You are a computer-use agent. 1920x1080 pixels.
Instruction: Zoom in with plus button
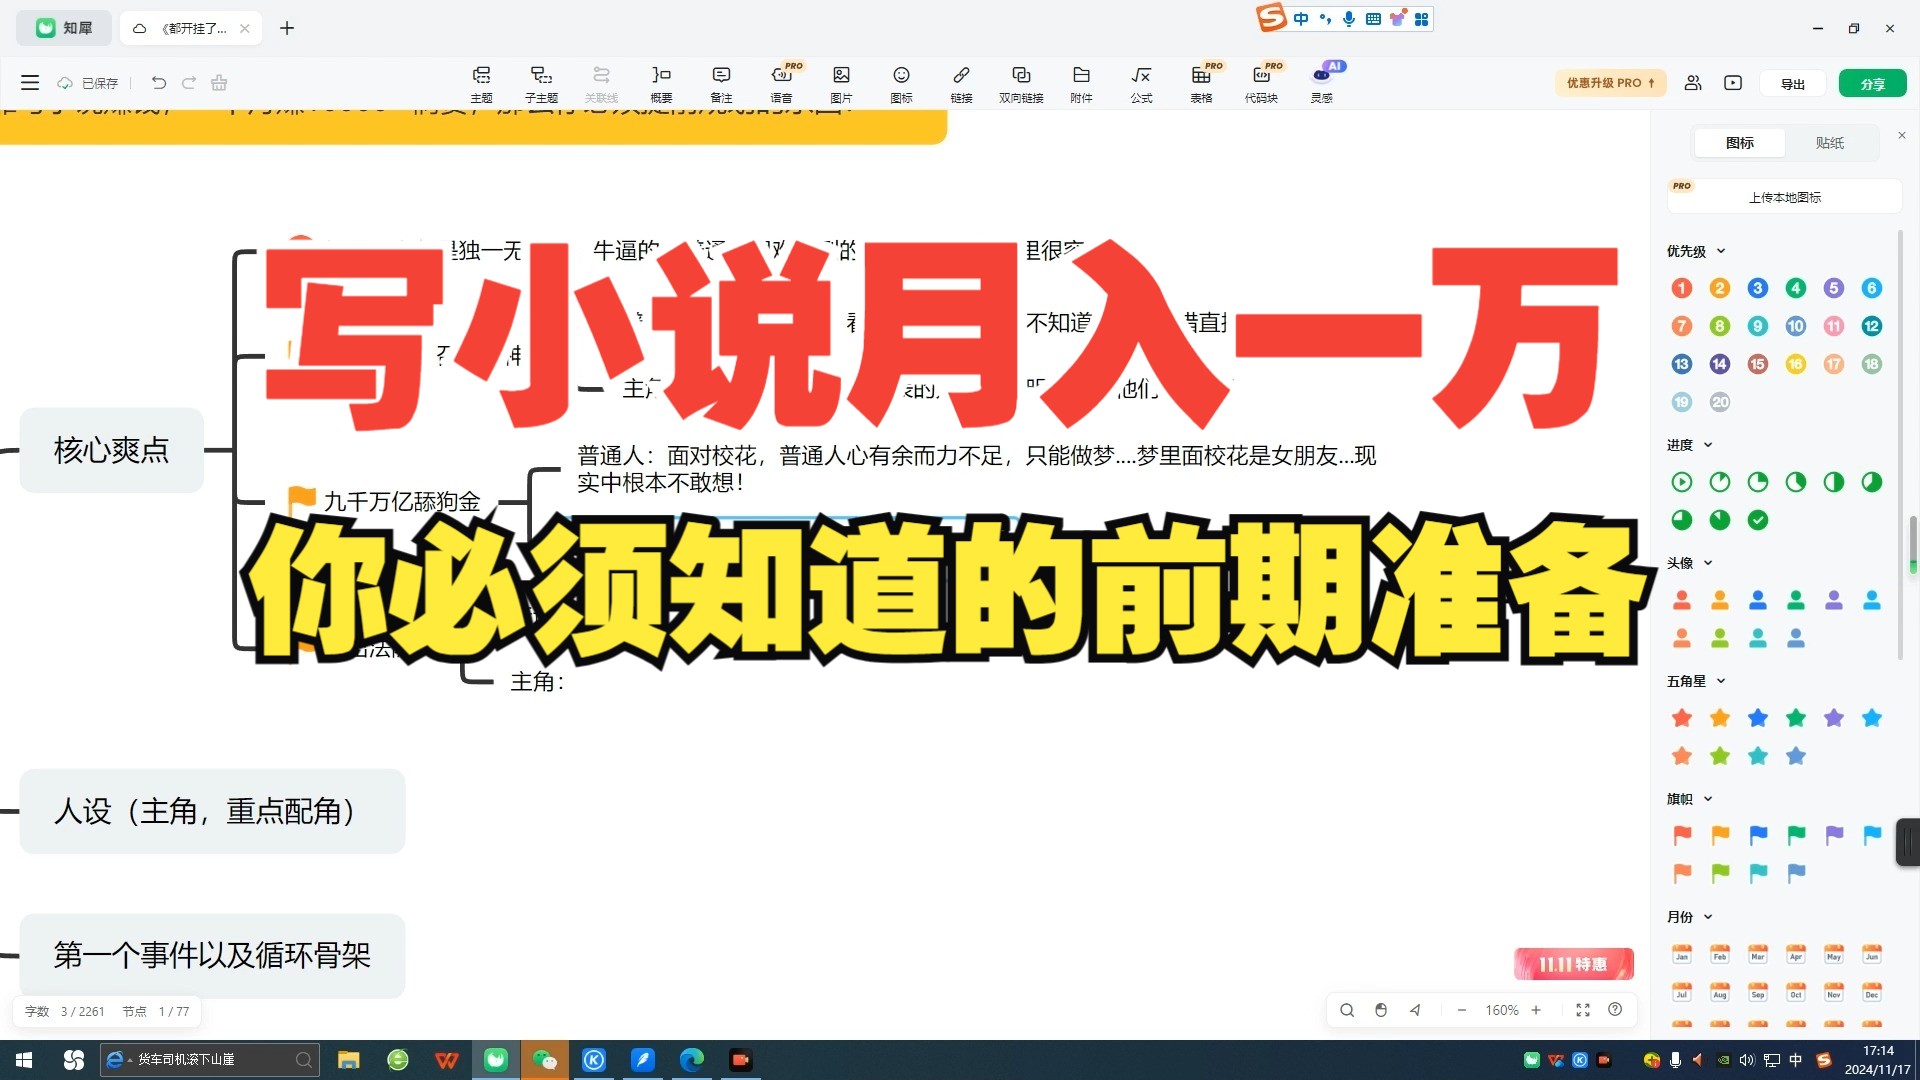click(1536, 1010)
